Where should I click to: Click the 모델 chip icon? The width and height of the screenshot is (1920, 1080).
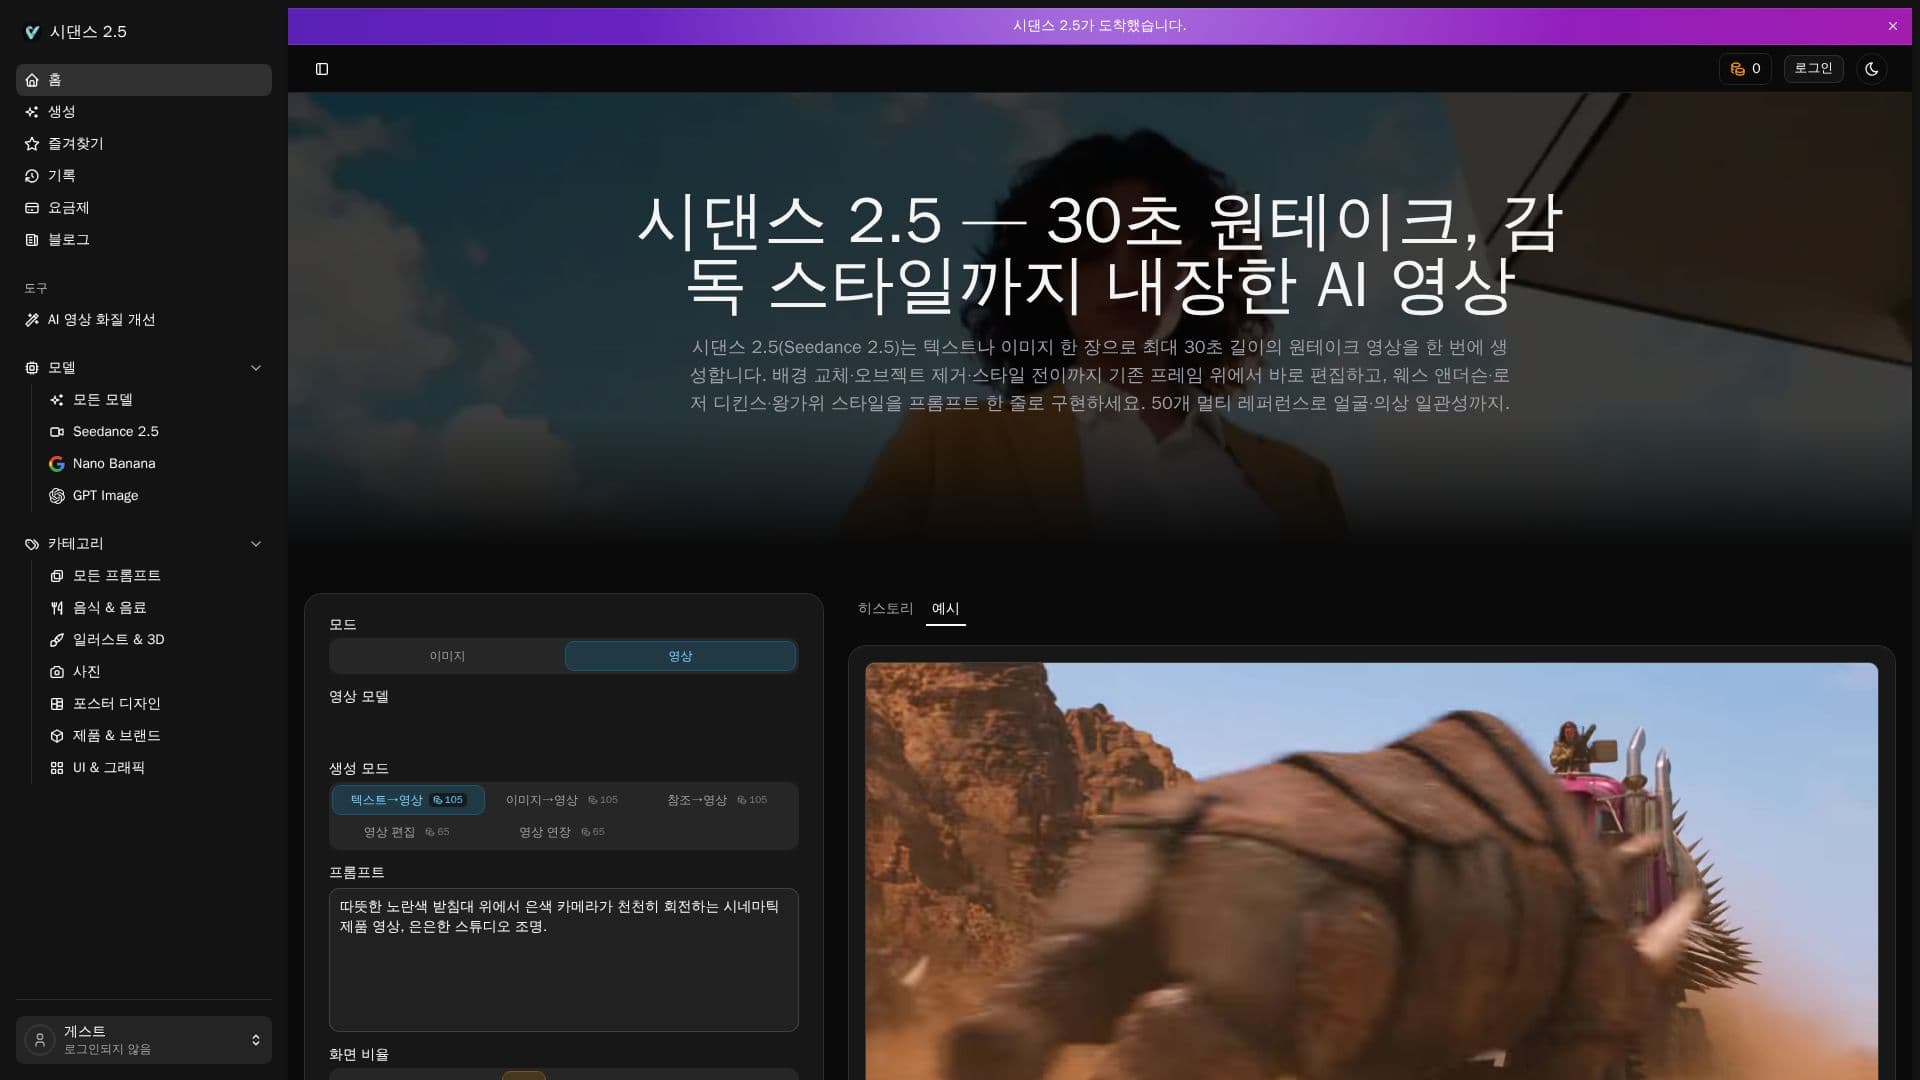[x=32, y=368]
